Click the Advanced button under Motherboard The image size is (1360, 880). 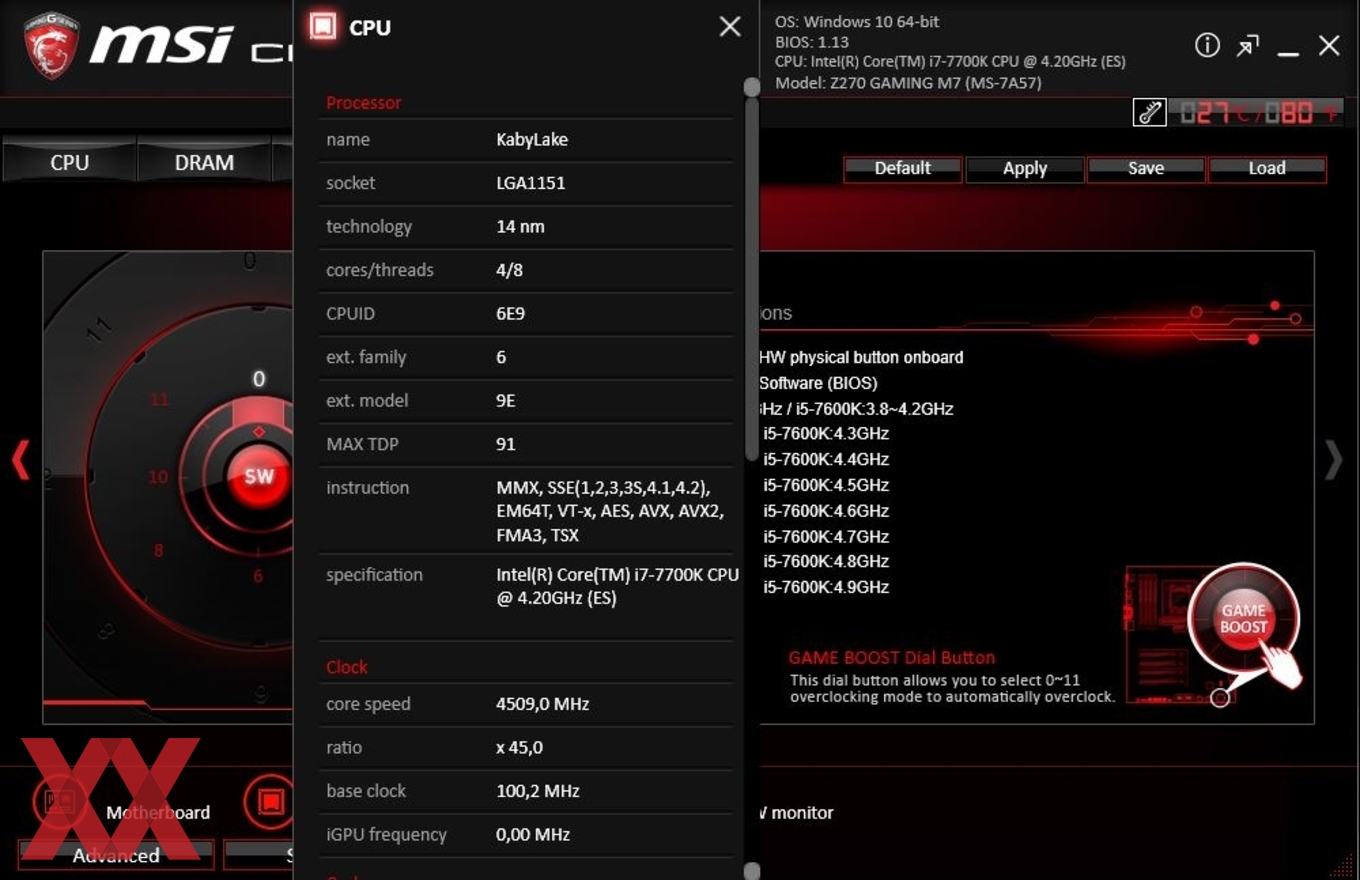[116, 855]
